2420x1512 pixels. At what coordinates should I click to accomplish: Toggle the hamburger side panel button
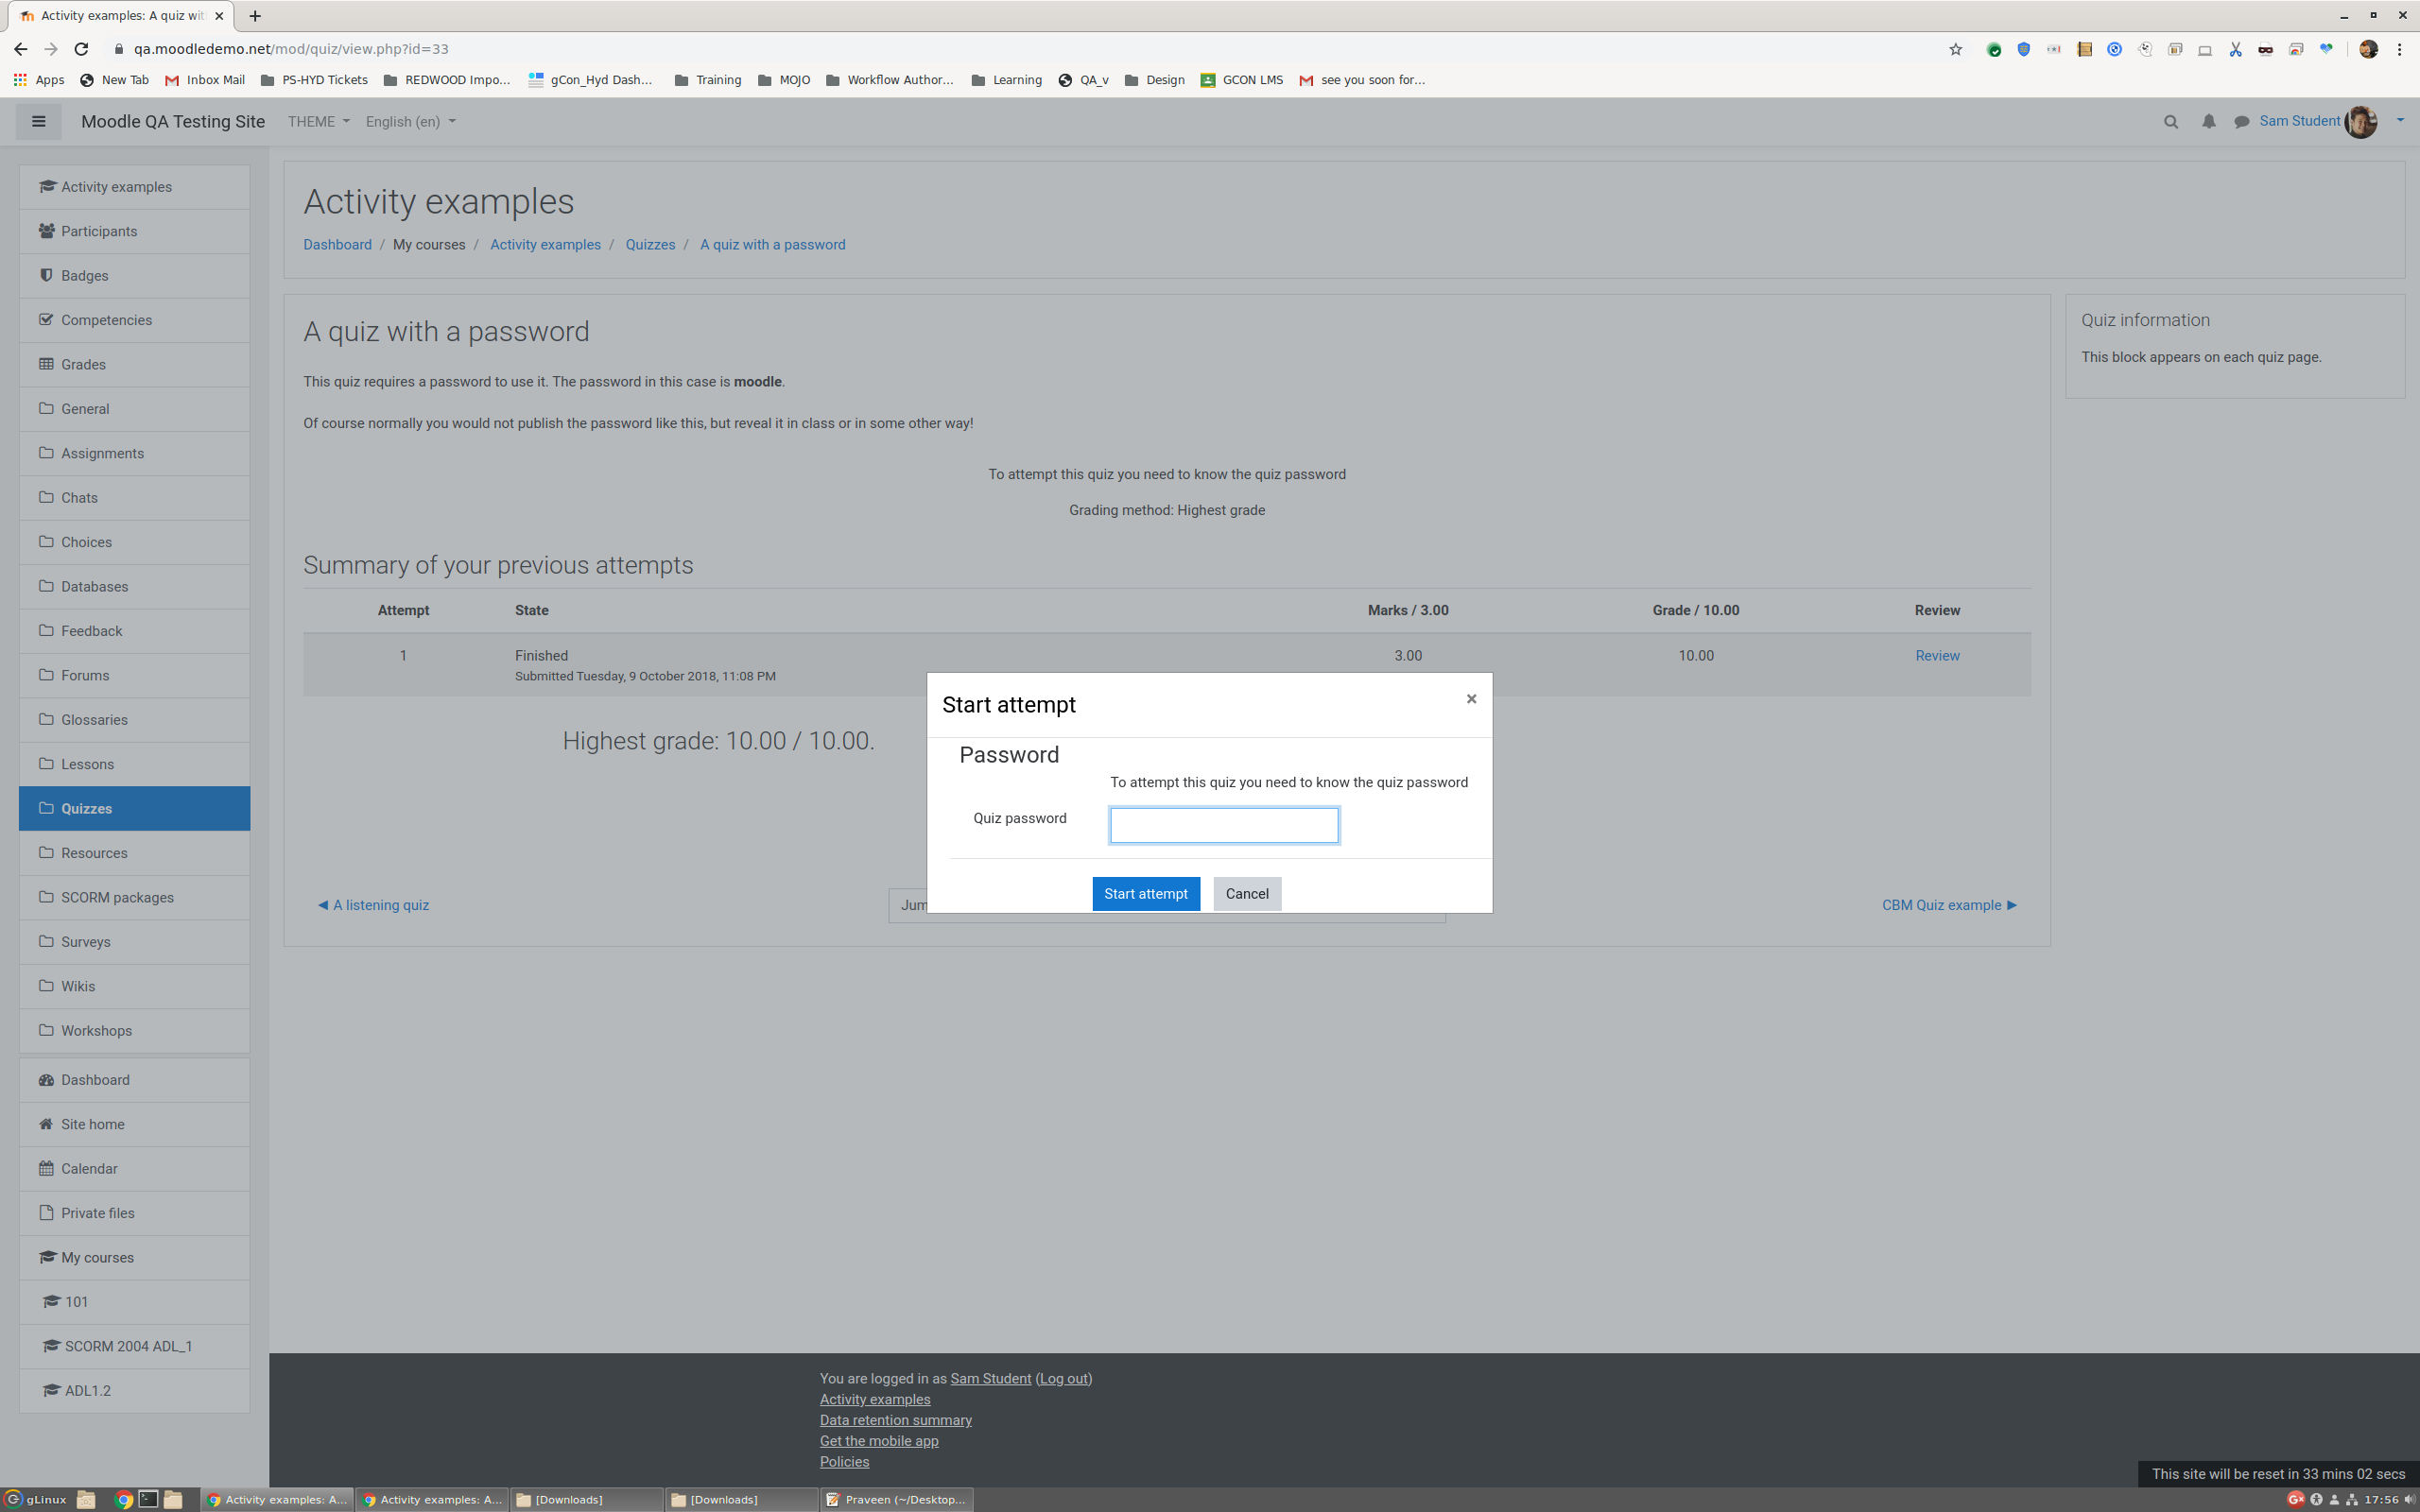(39, 121)
